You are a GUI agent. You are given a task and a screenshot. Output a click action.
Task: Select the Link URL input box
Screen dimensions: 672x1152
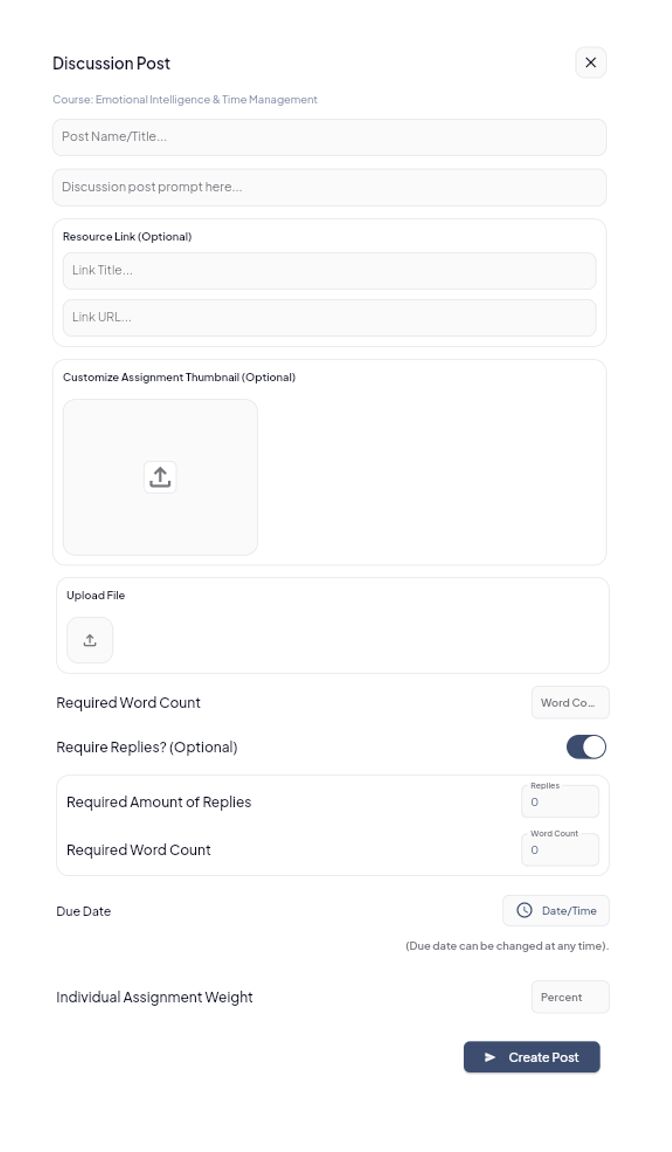pyautogui.click(x=329, y=317)
